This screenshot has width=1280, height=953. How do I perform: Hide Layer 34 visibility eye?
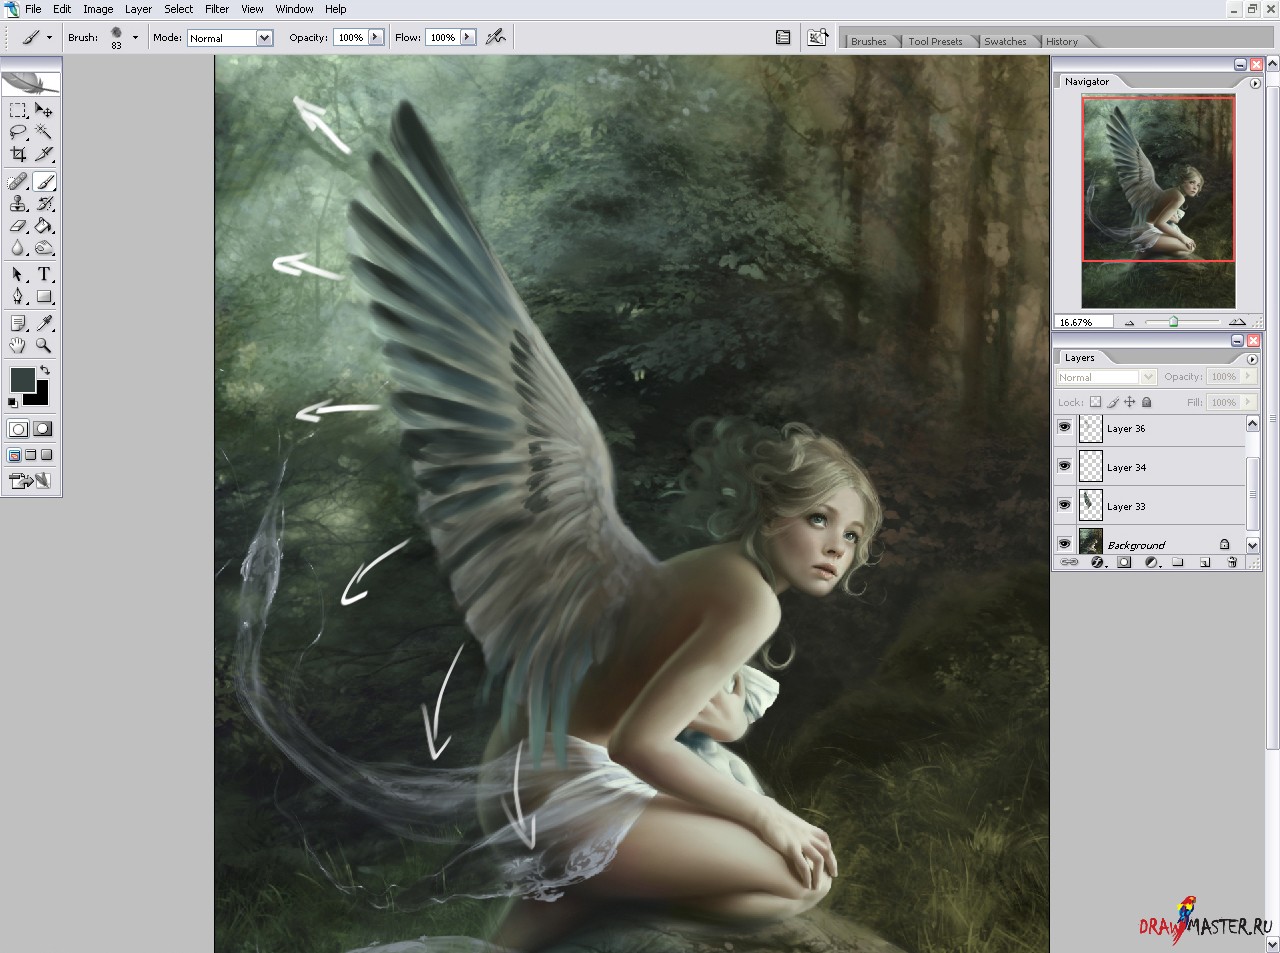point(1065,466)
